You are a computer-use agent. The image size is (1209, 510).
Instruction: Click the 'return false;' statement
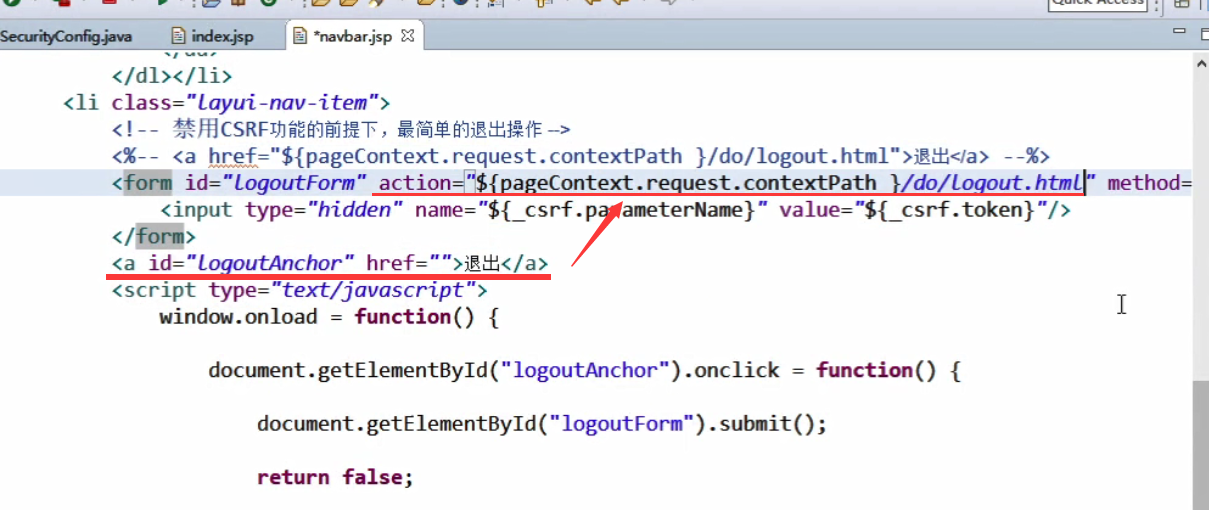[x=335, y=477]
